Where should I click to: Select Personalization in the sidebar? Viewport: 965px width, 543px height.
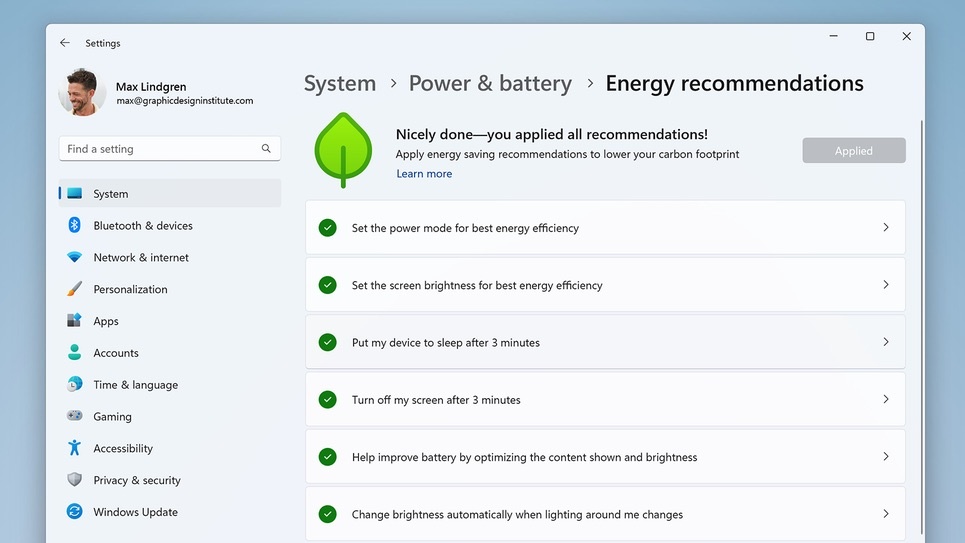tap(170, 289)
